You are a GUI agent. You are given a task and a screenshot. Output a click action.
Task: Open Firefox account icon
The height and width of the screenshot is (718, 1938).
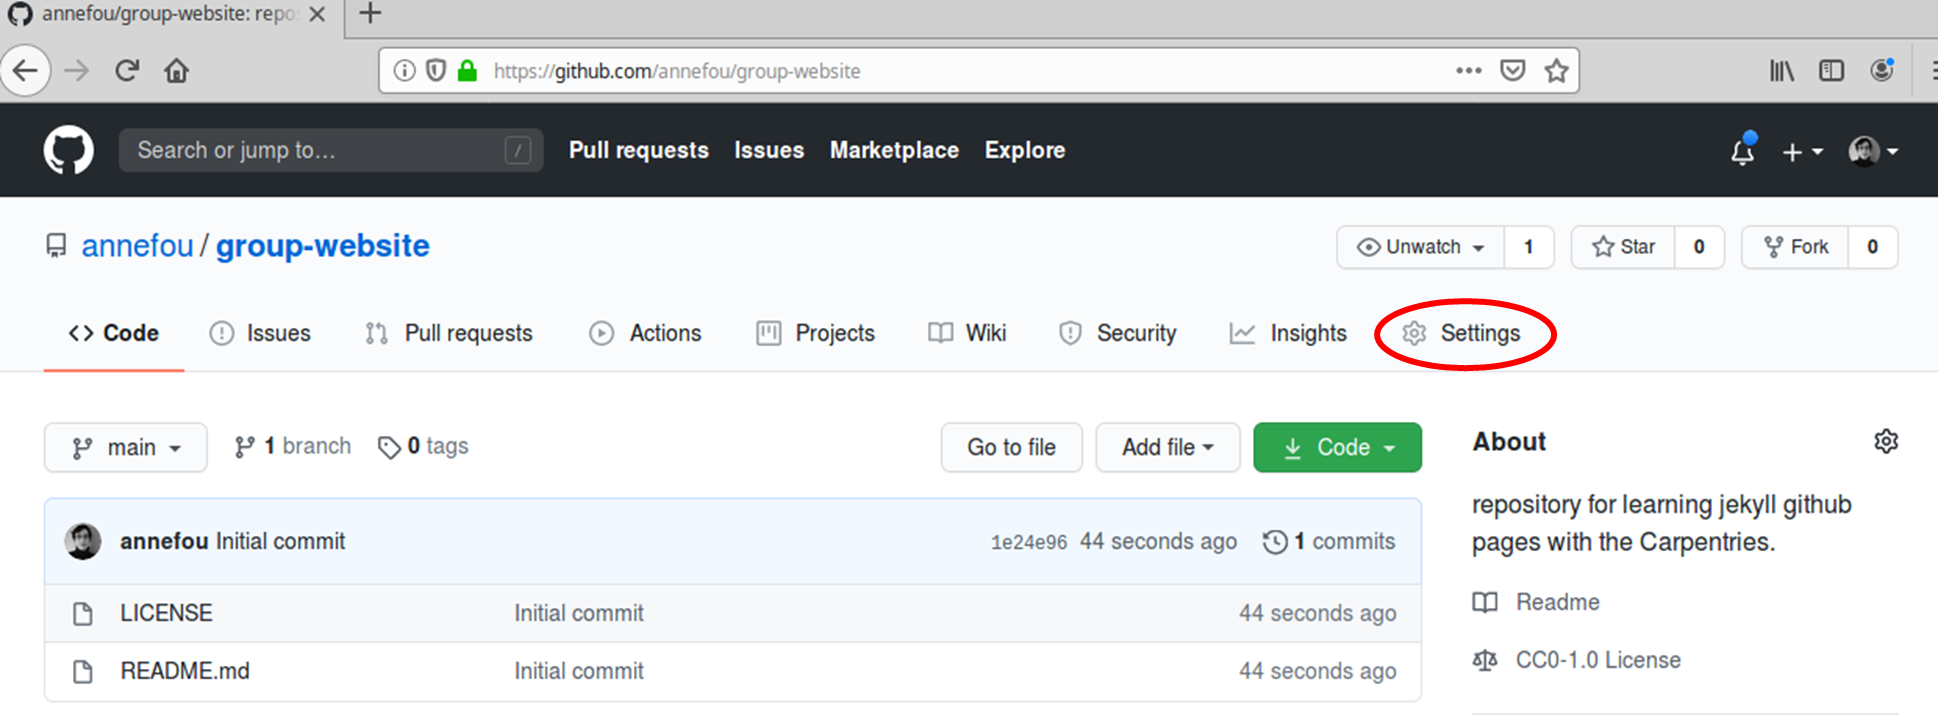[1882, 70]
